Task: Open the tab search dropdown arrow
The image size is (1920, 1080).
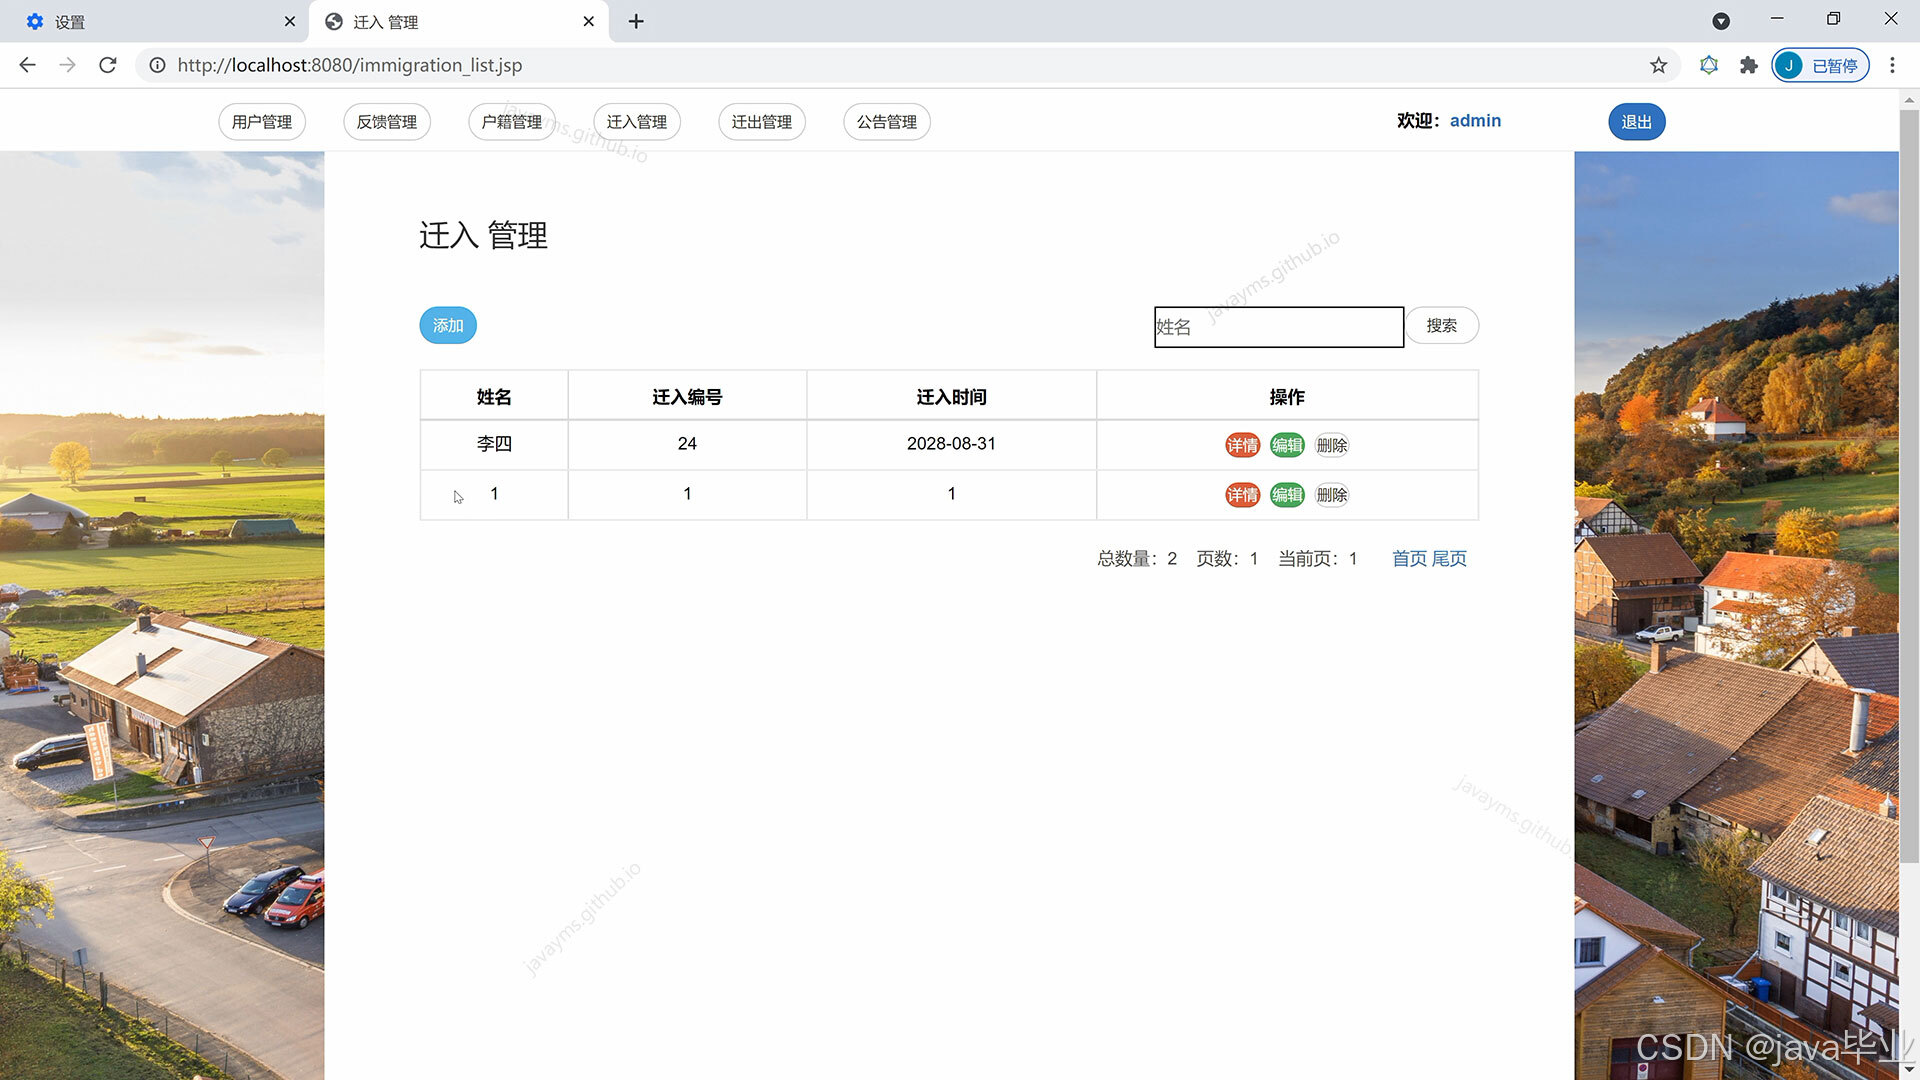Action: tap(1721, 21)
